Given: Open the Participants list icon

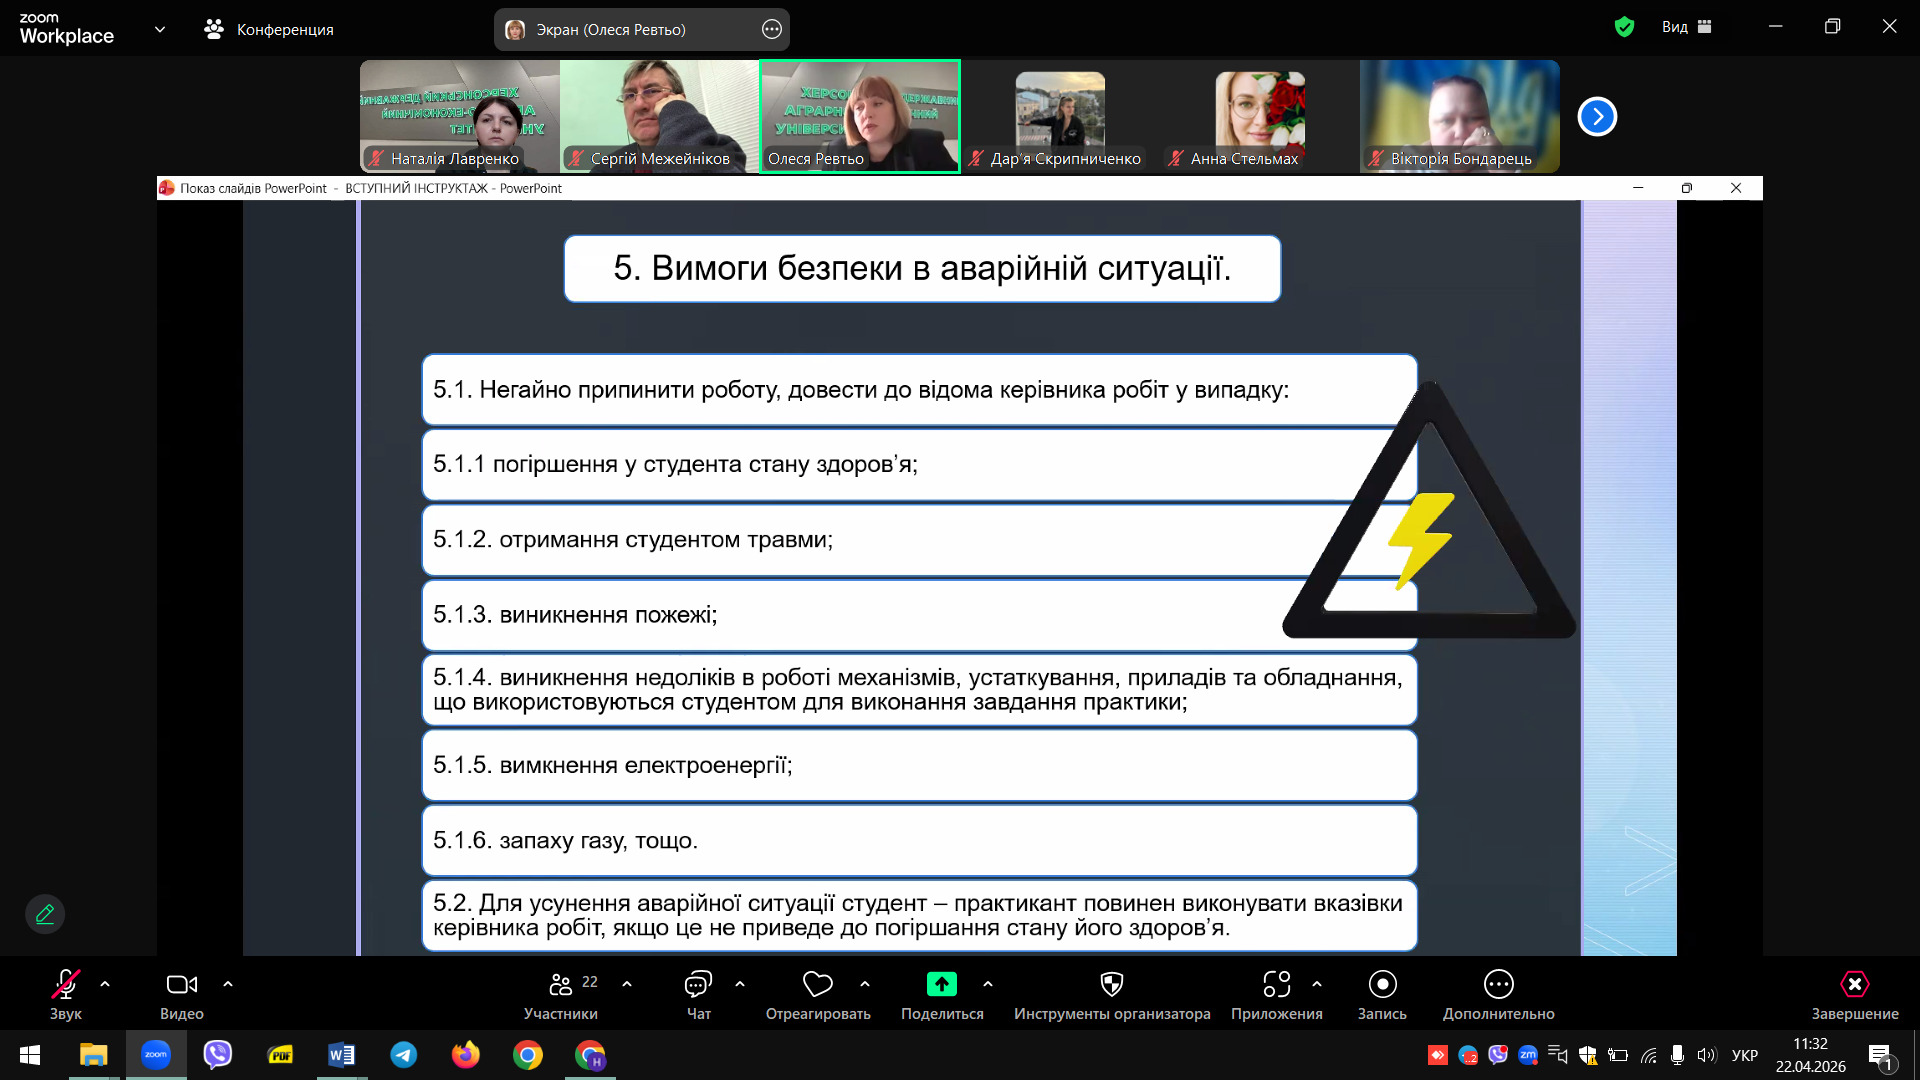Looking at the screenshot, I should 561,985.
